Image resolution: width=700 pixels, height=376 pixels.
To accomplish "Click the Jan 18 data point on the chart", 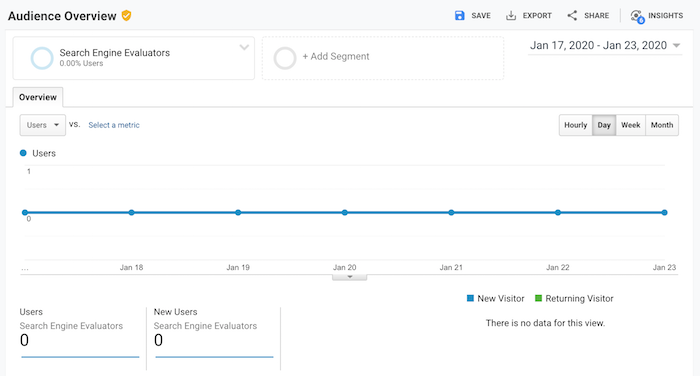I will point(131,213).
